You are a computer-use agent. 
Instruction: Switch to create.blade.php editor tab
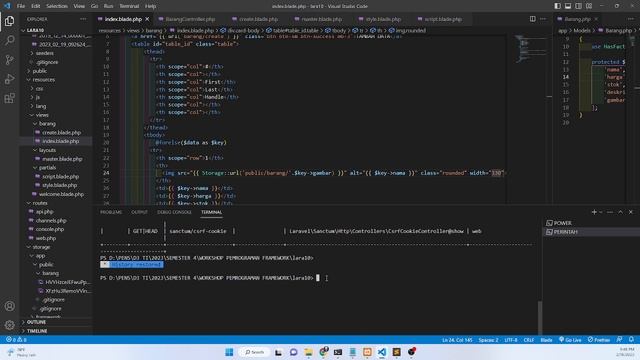point(258,19)
